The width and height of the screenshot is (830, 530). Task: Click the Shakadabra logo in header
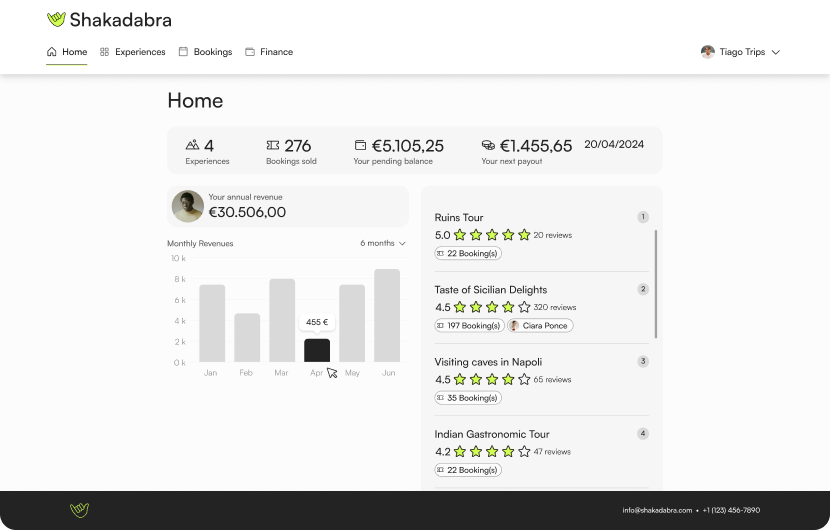[109, 20]
